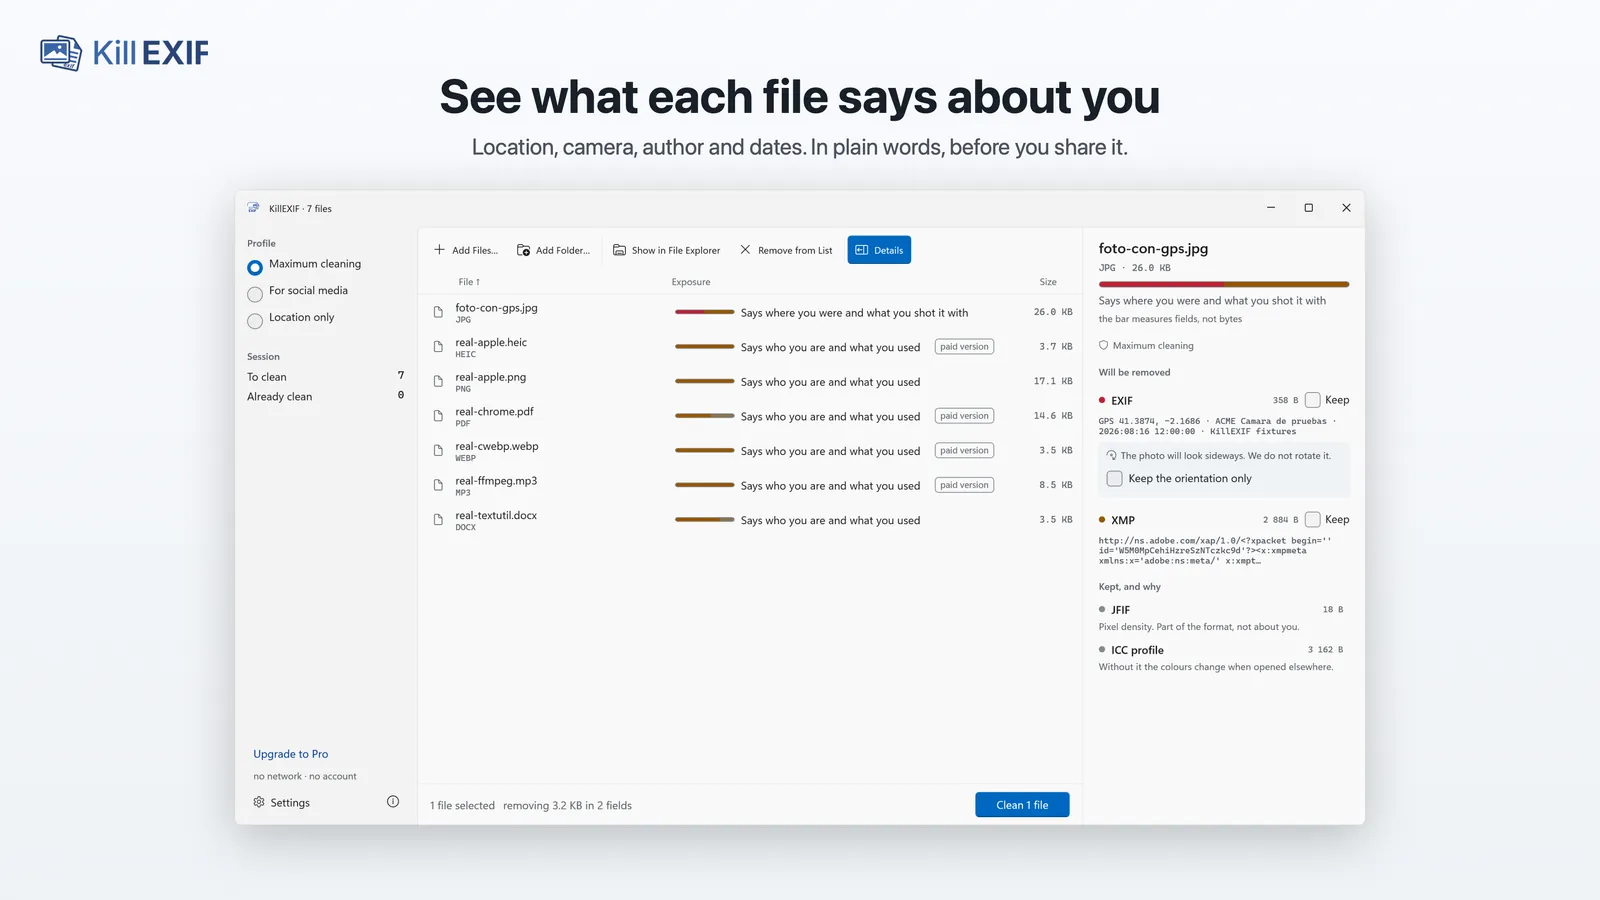Click the Details panel icon

pyautogui.click(x=861, y=250)
